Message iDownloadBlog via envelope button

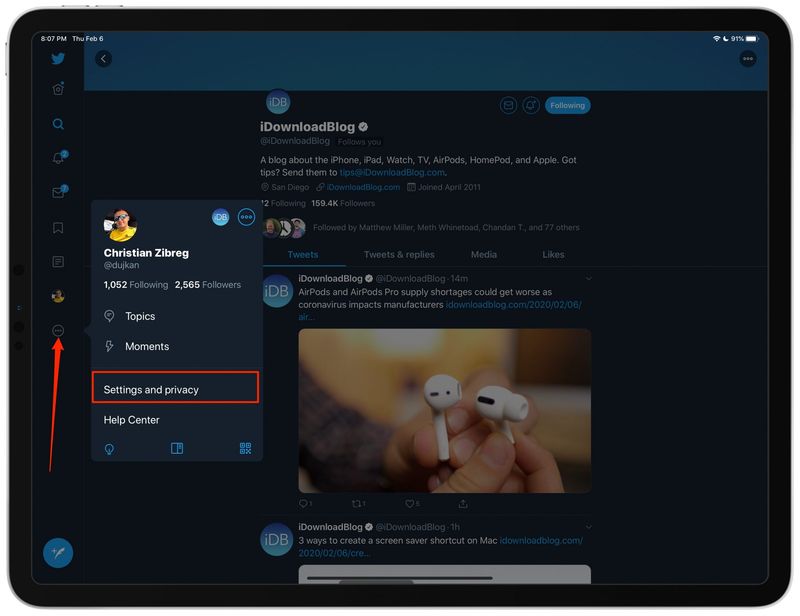[x=508, y=106]
